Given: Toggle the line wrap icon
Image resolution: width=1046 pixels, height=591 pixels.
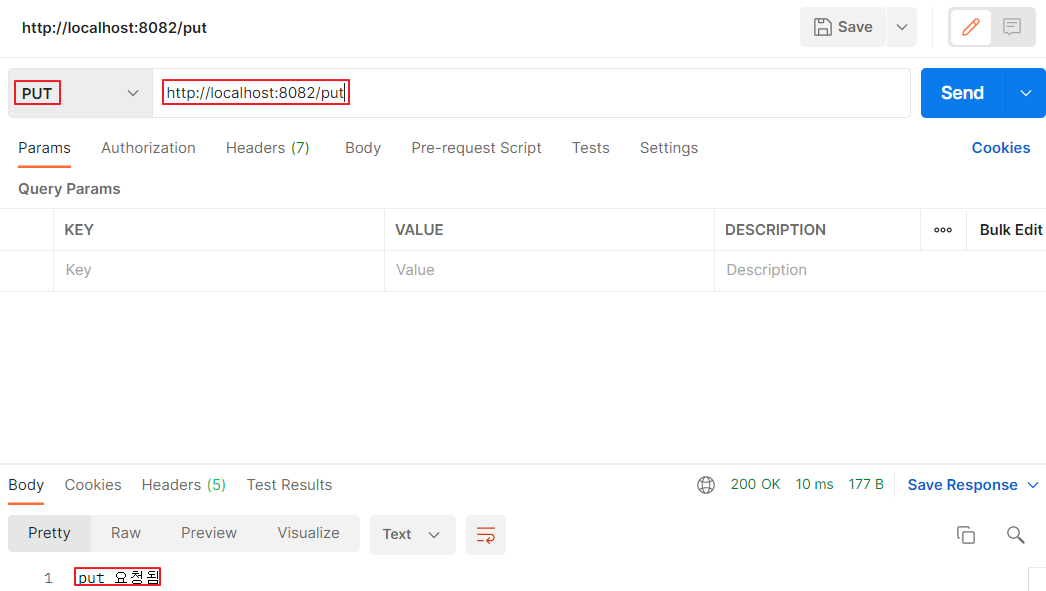Looking at the screenshot, I should (486, 534).
